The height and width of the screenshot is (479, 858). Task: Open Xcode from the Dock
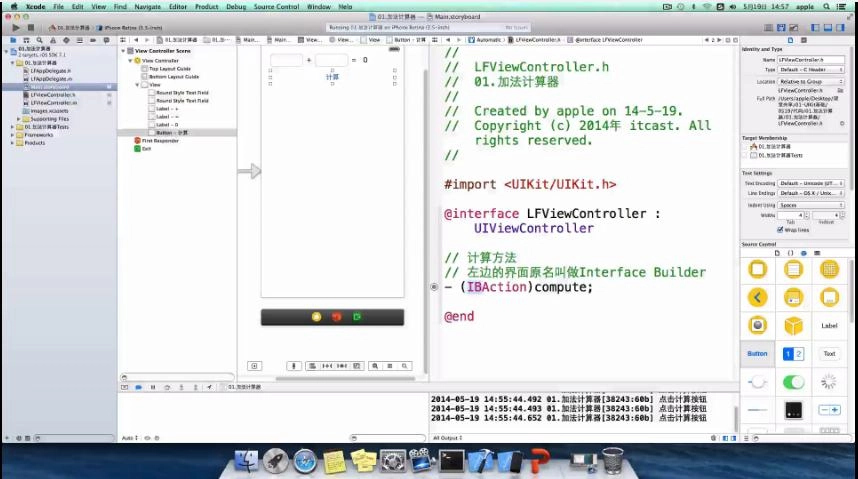480,461
